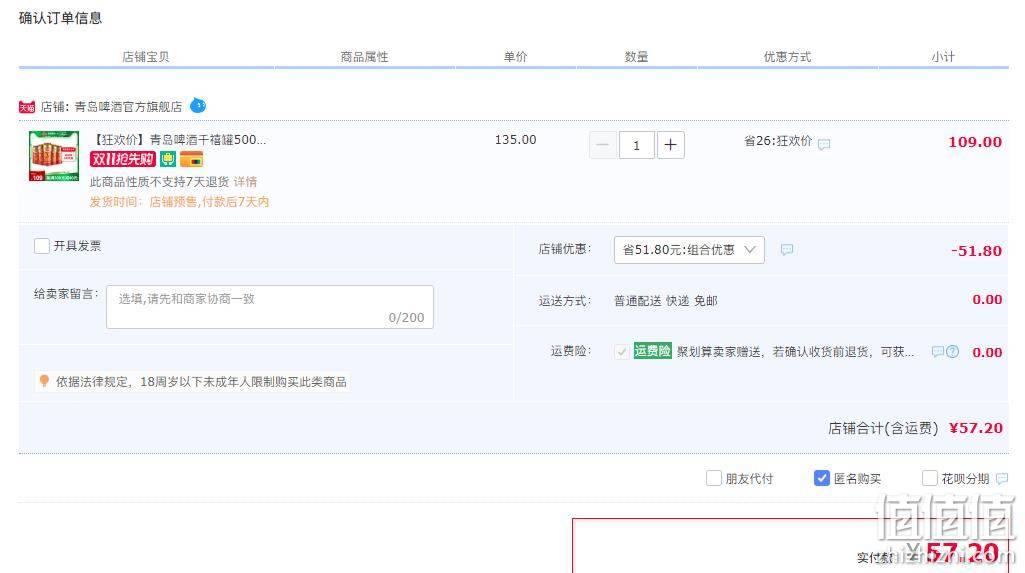Click the 给卖家留言 message text box
This screenshot has width=1025, height=573.
coord(270,306)
